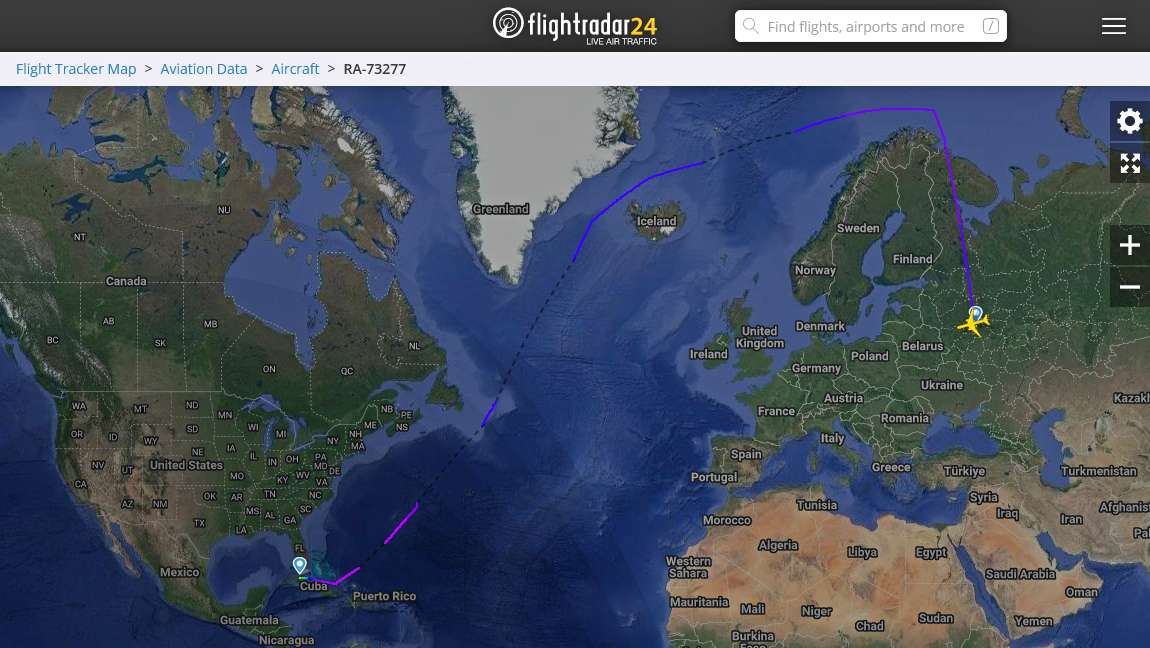Screen dimensions: 1150x648
Task: Open Aviation Data breadcrumb link
Action: (204, 69)
